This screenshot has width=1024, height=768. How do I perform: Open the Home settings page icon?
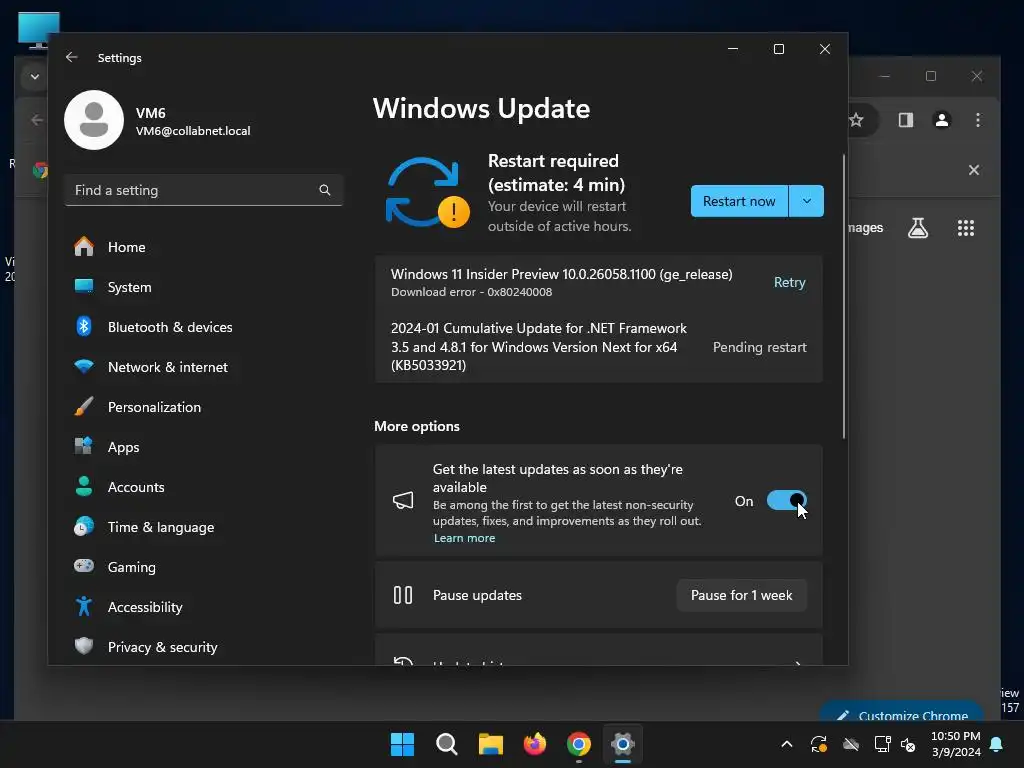84,247
